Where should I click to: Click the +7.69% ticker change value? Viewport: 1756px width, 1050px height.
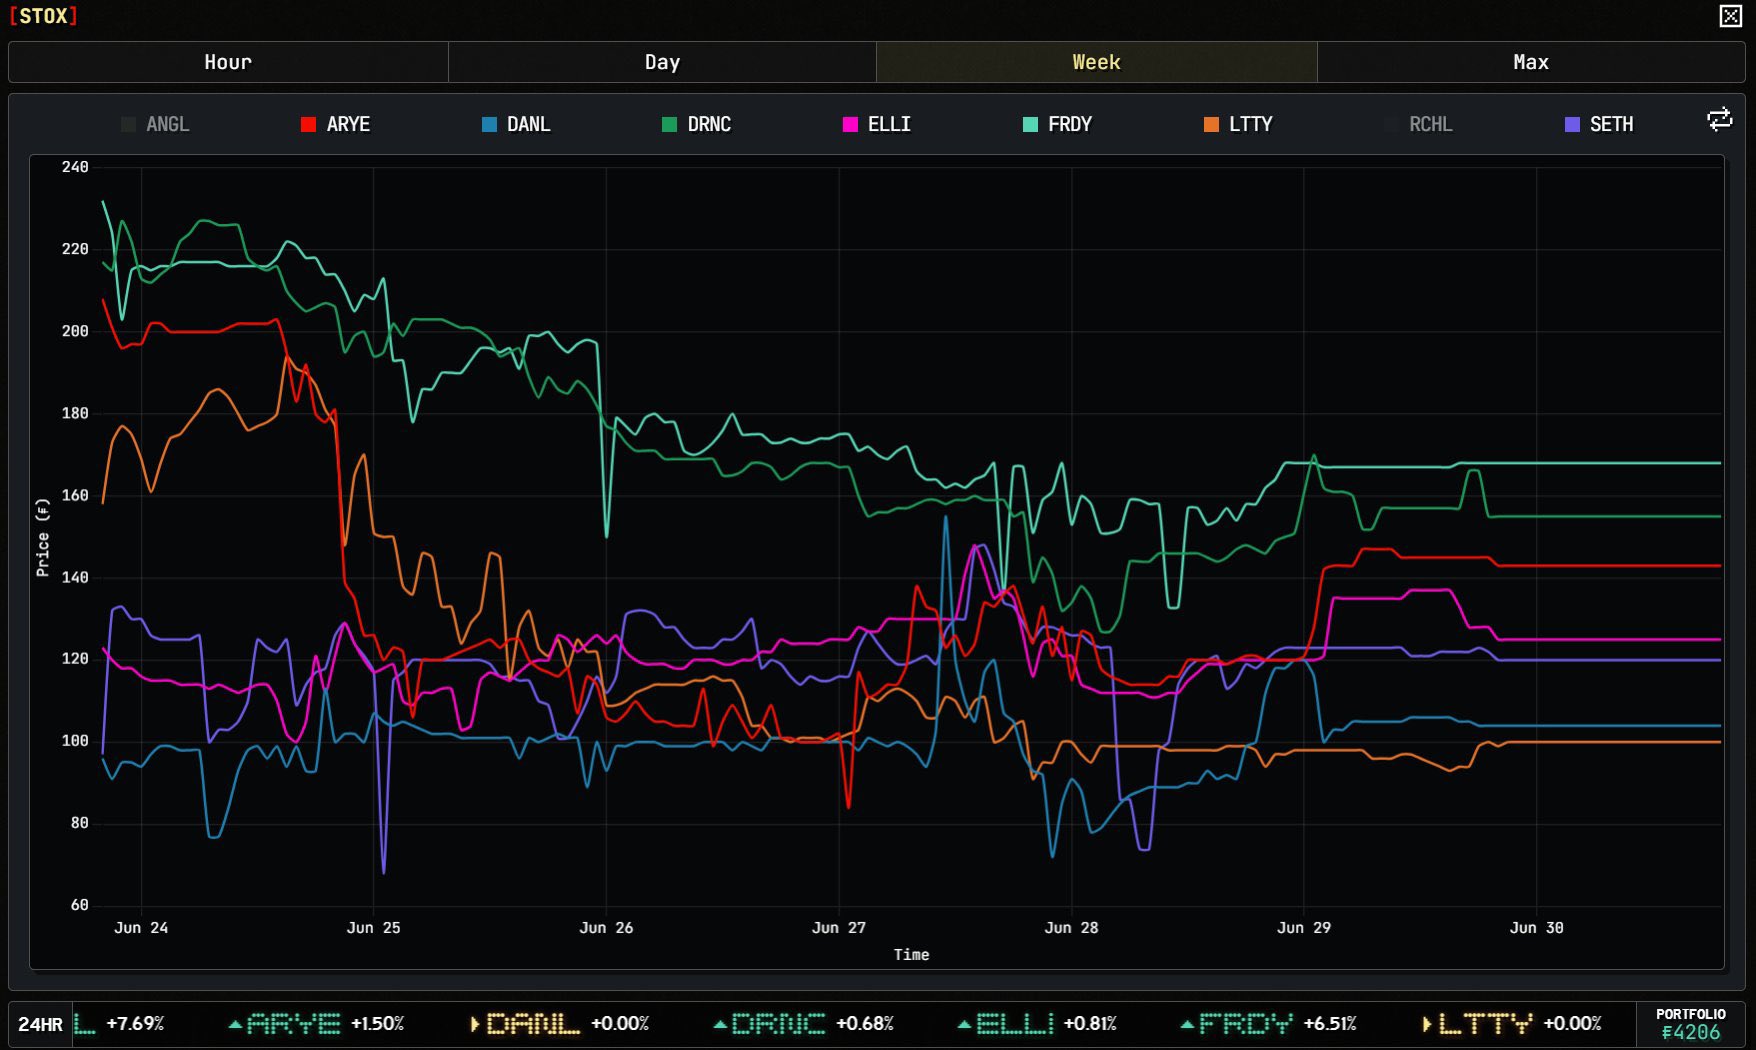point(135,1024)
